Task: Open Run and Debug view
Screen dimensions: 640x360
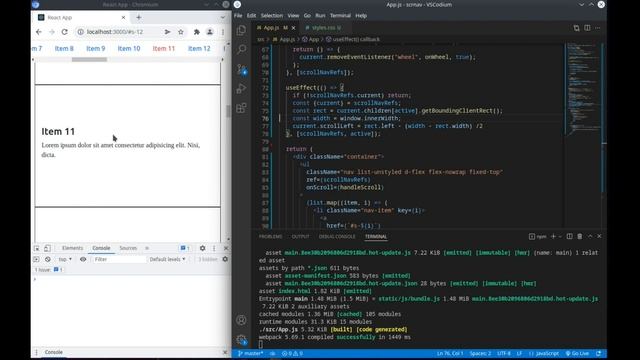Action: [x=241, y=89]
